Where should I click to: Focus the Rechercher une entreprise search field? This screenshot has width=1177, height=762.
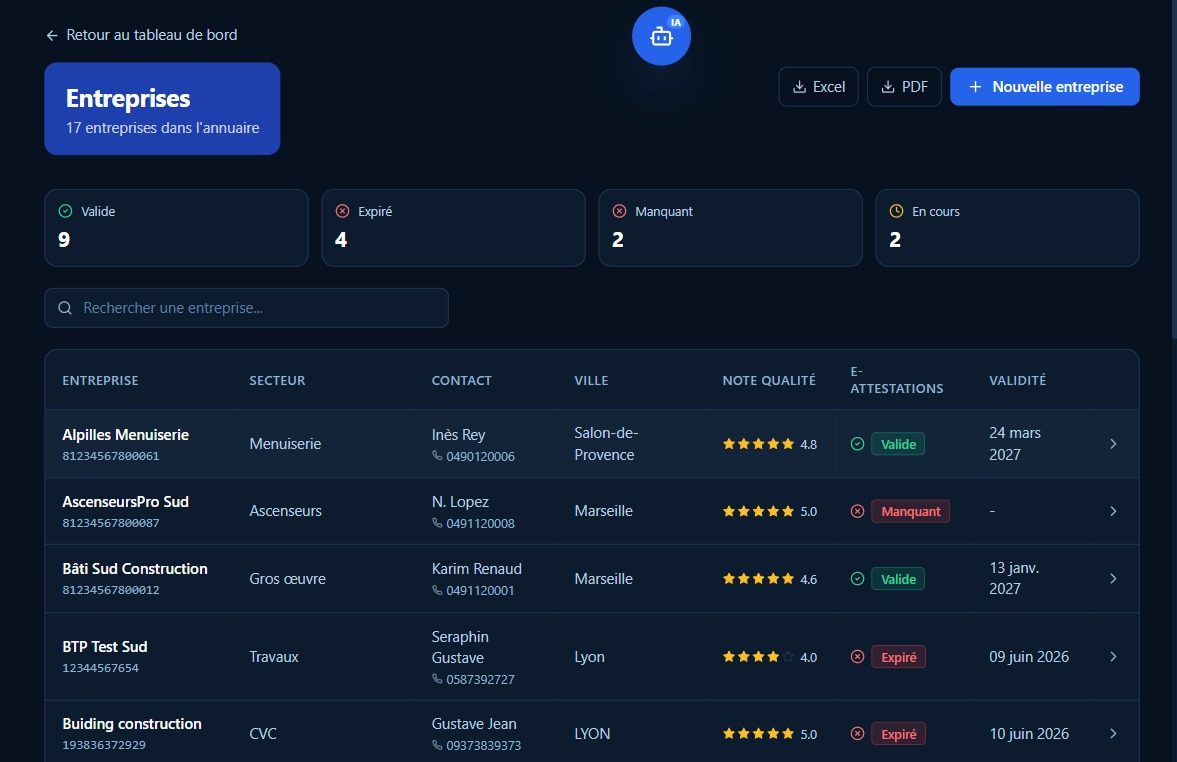(x=246, y=308)
